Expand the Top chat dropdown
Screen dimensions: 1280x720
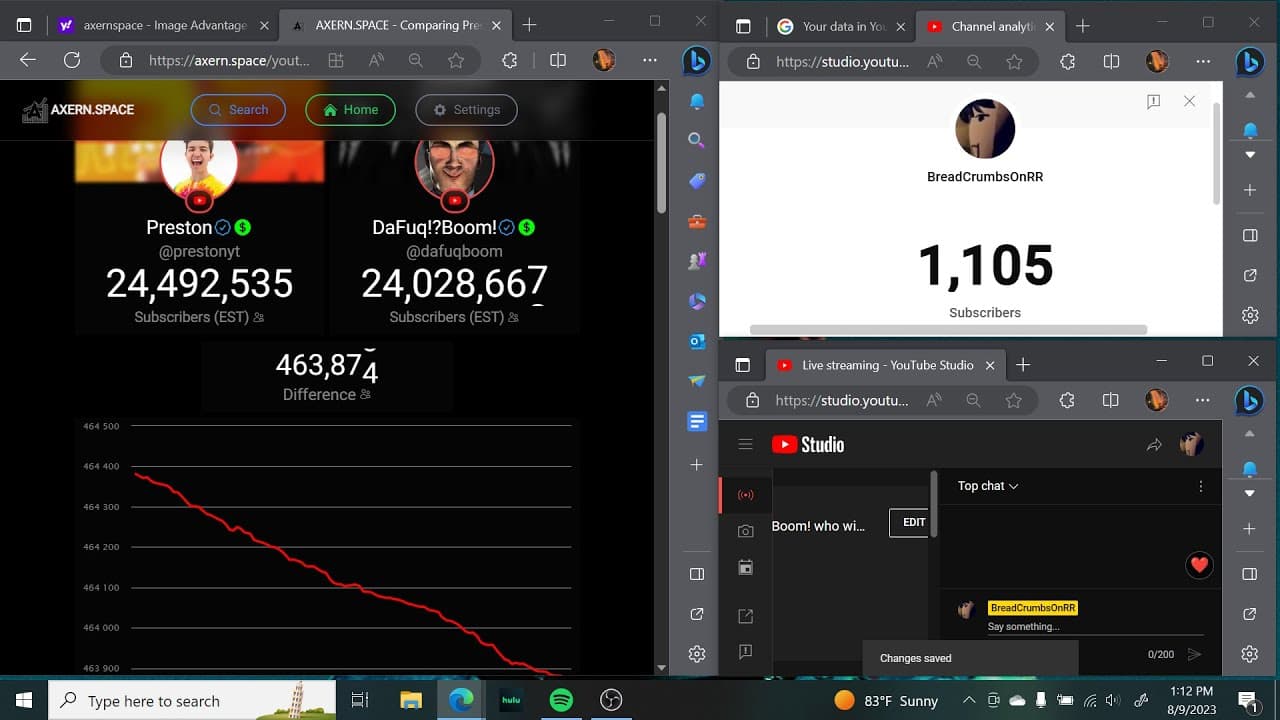coord(988,486)
